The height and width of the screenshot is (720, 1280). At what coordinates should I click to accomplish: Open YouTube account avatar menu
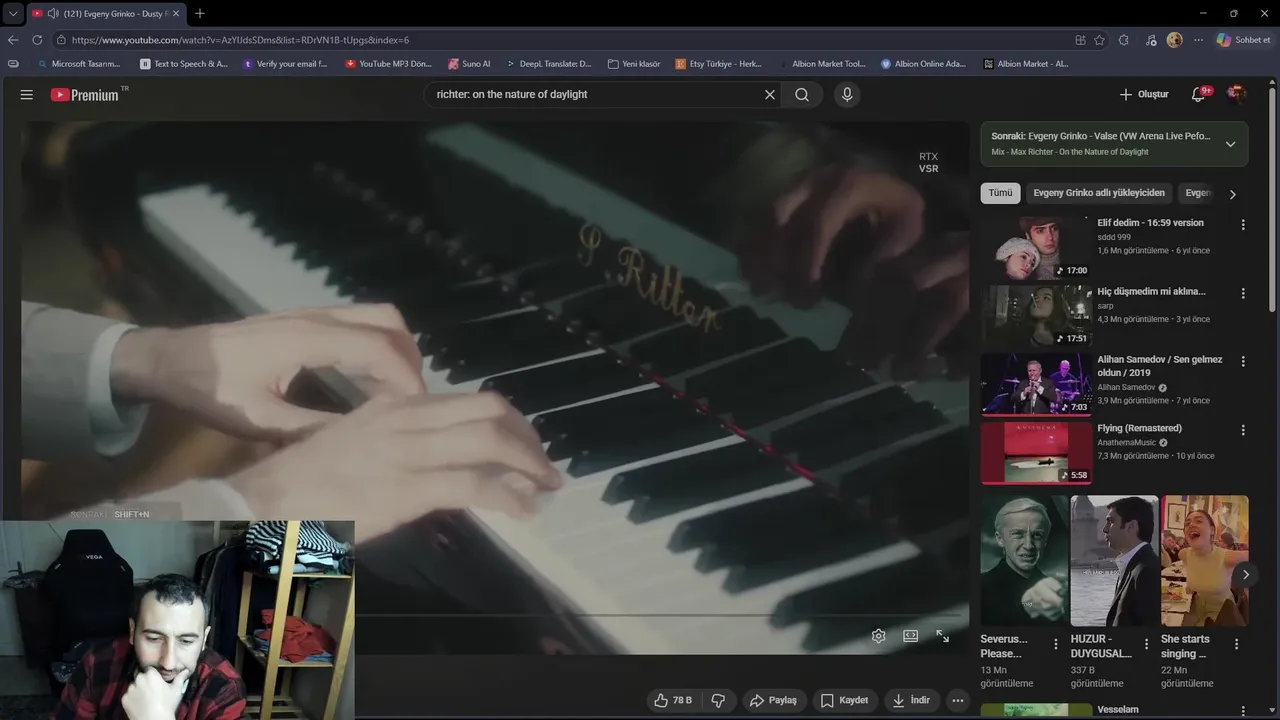coord(1237,94)
